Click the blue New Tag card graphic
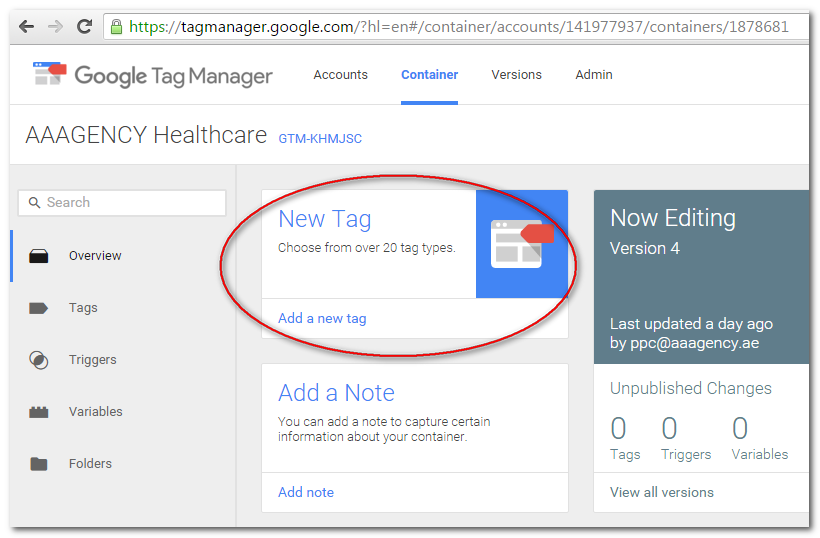This screenshot has height=538, width=820. tap(521, 244)
